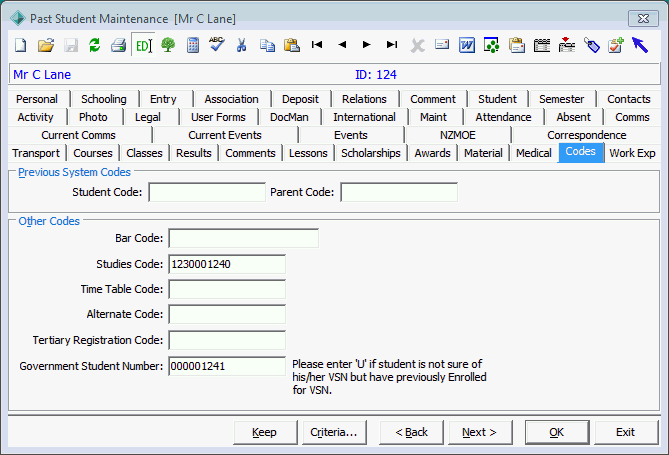Click the blue pointer arrow icon
The height and width of the screenshot is (455, 669).
click(x=640, y=45)
